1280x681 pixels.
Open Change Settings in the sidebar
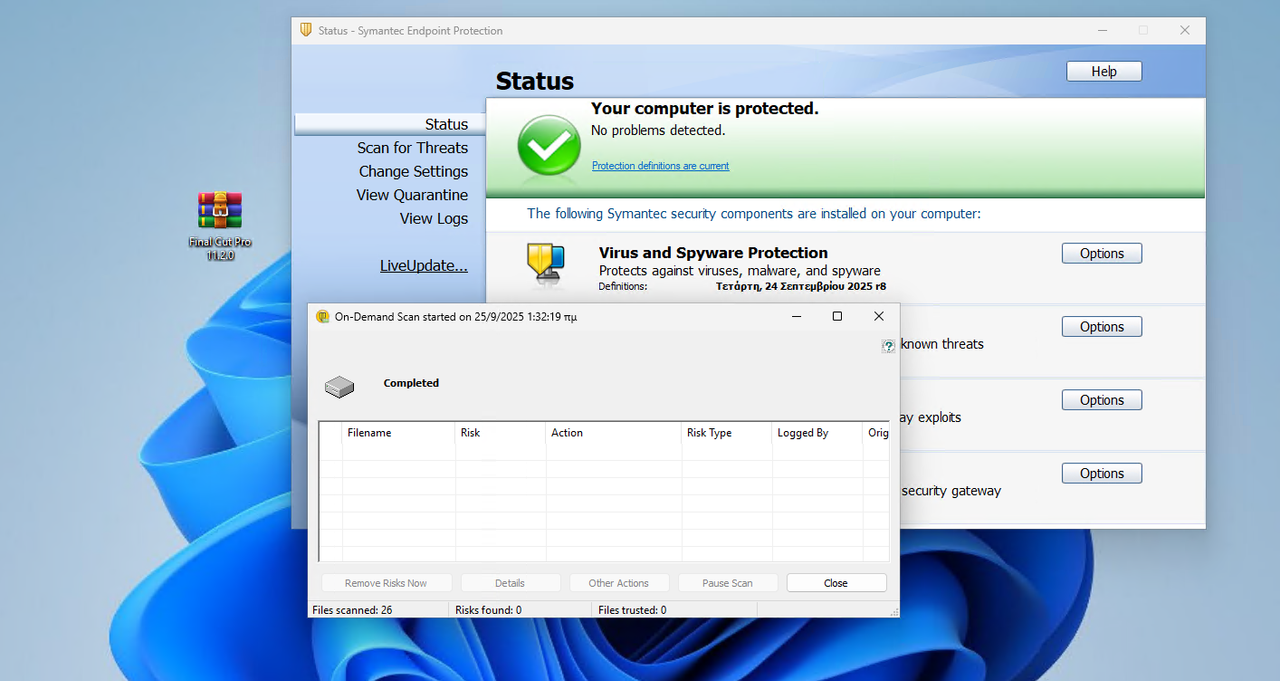(x=413, y=172)
